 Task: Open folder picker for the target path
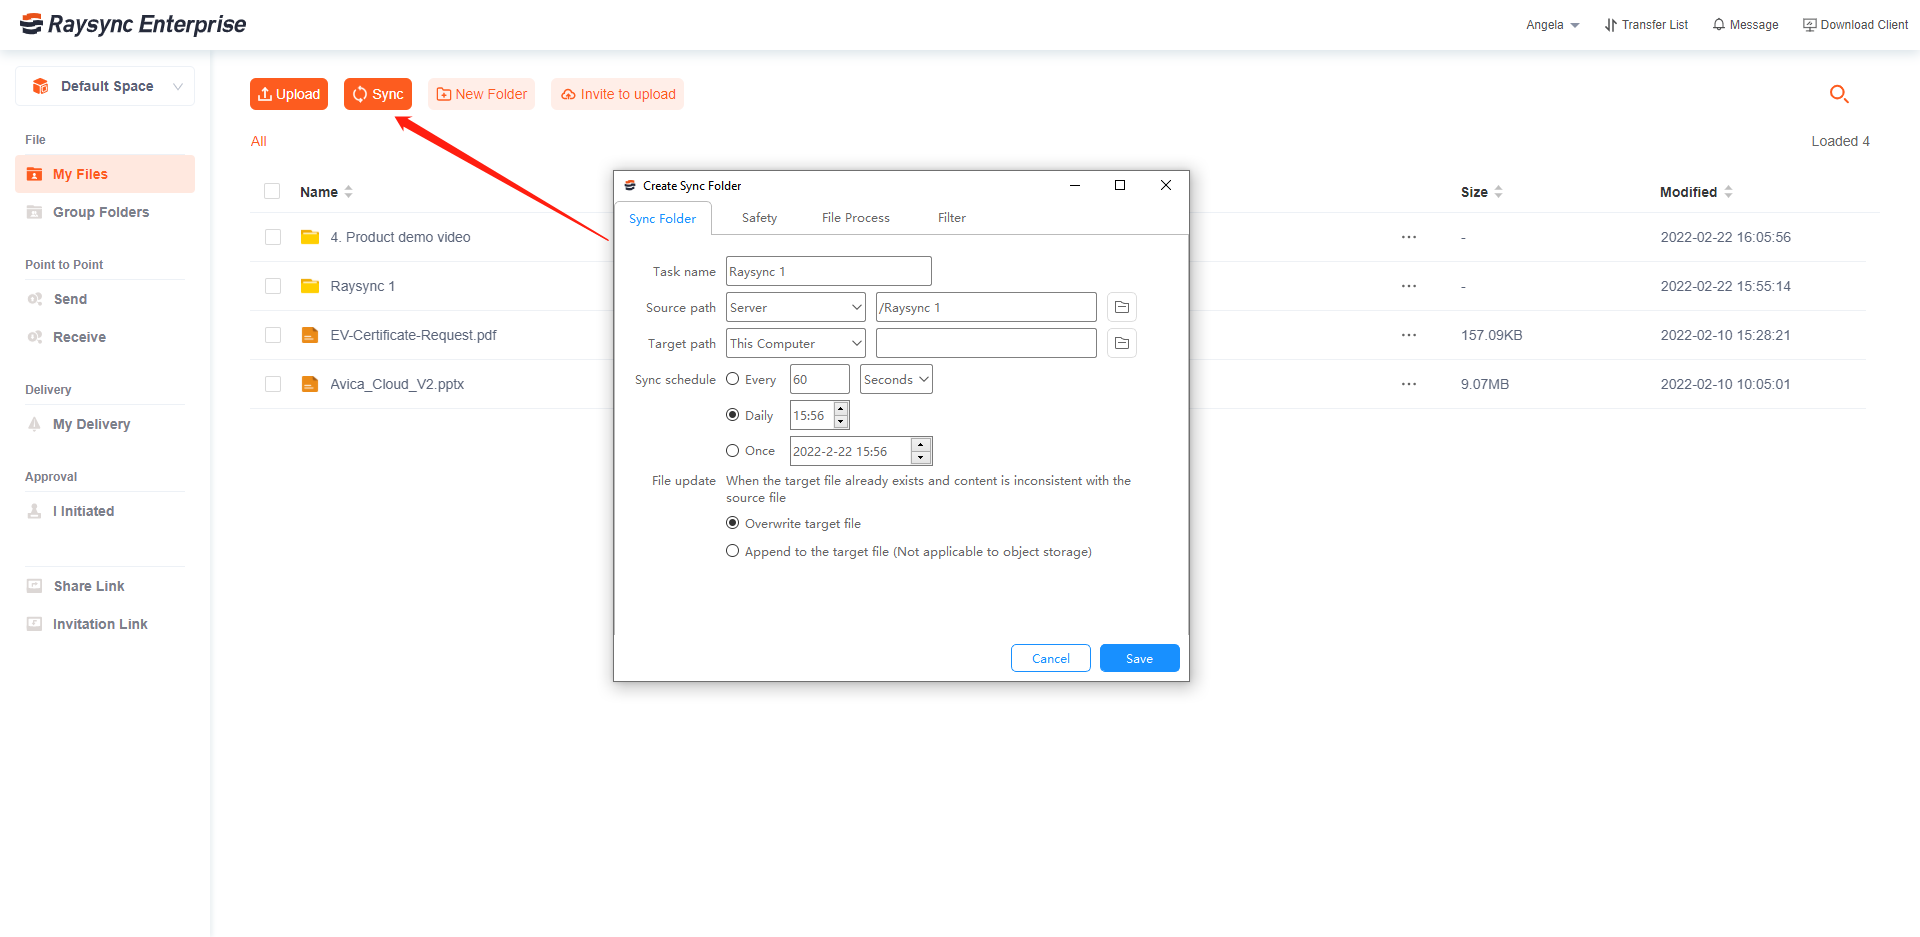[1121, 342]
